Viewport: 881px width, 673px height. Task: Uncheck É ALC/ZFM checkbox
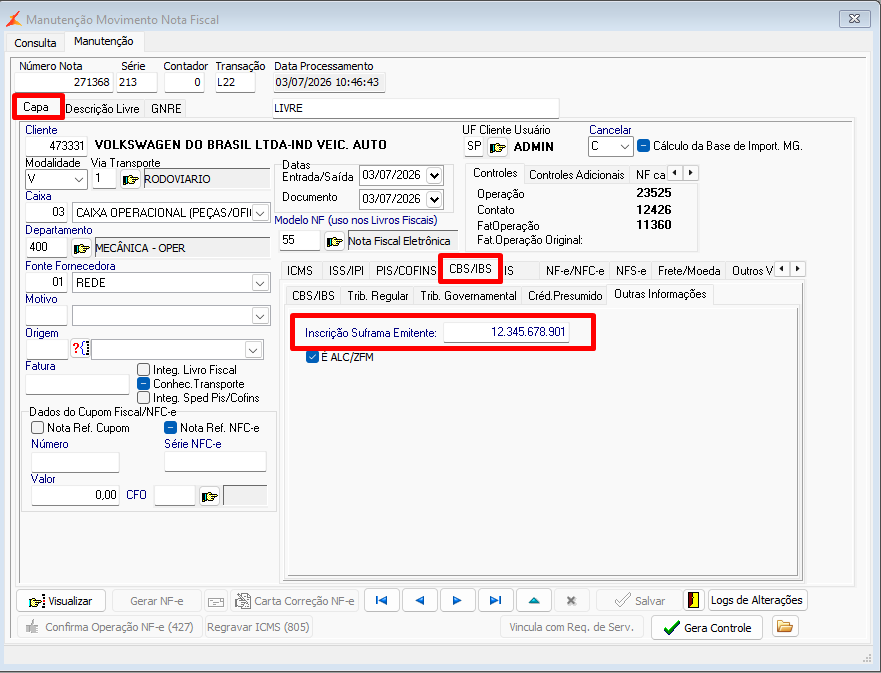[x=312, y=357]
